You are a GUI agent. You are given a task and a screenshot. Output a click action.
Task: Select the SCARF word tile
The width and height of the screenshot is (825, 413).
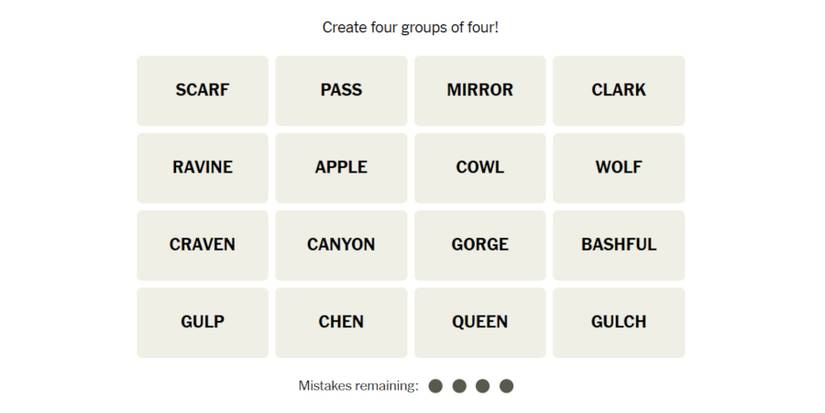coord(202,90)
